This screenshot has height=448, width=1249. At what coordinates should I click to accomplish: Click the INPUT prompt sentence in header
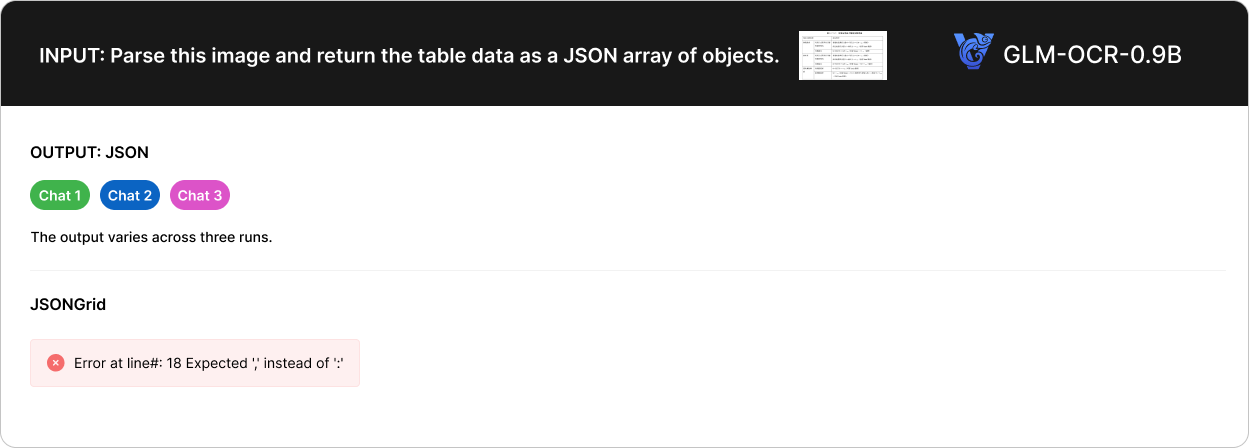click(x=409, y=56)
